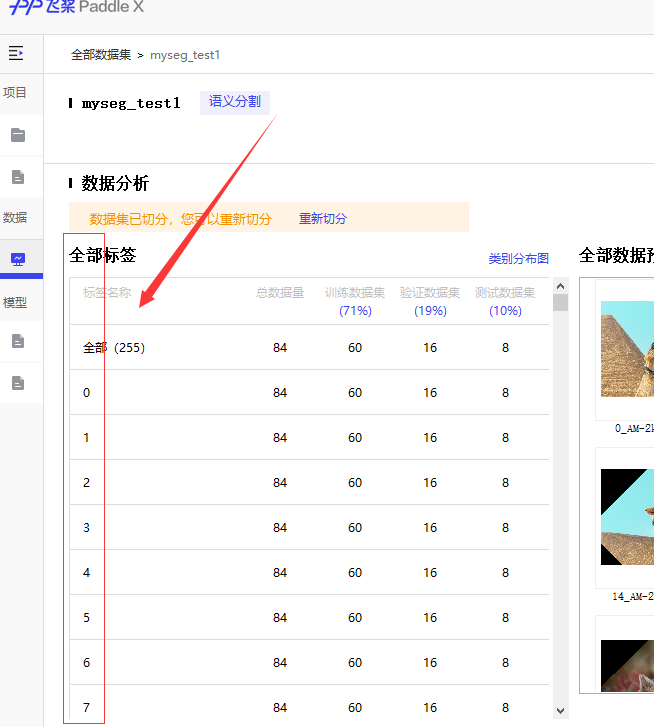Image resolution: width=654 pixels, height=727 pixels.
Task: Click the 语义分割 tag label
Action: coord(235,102)
